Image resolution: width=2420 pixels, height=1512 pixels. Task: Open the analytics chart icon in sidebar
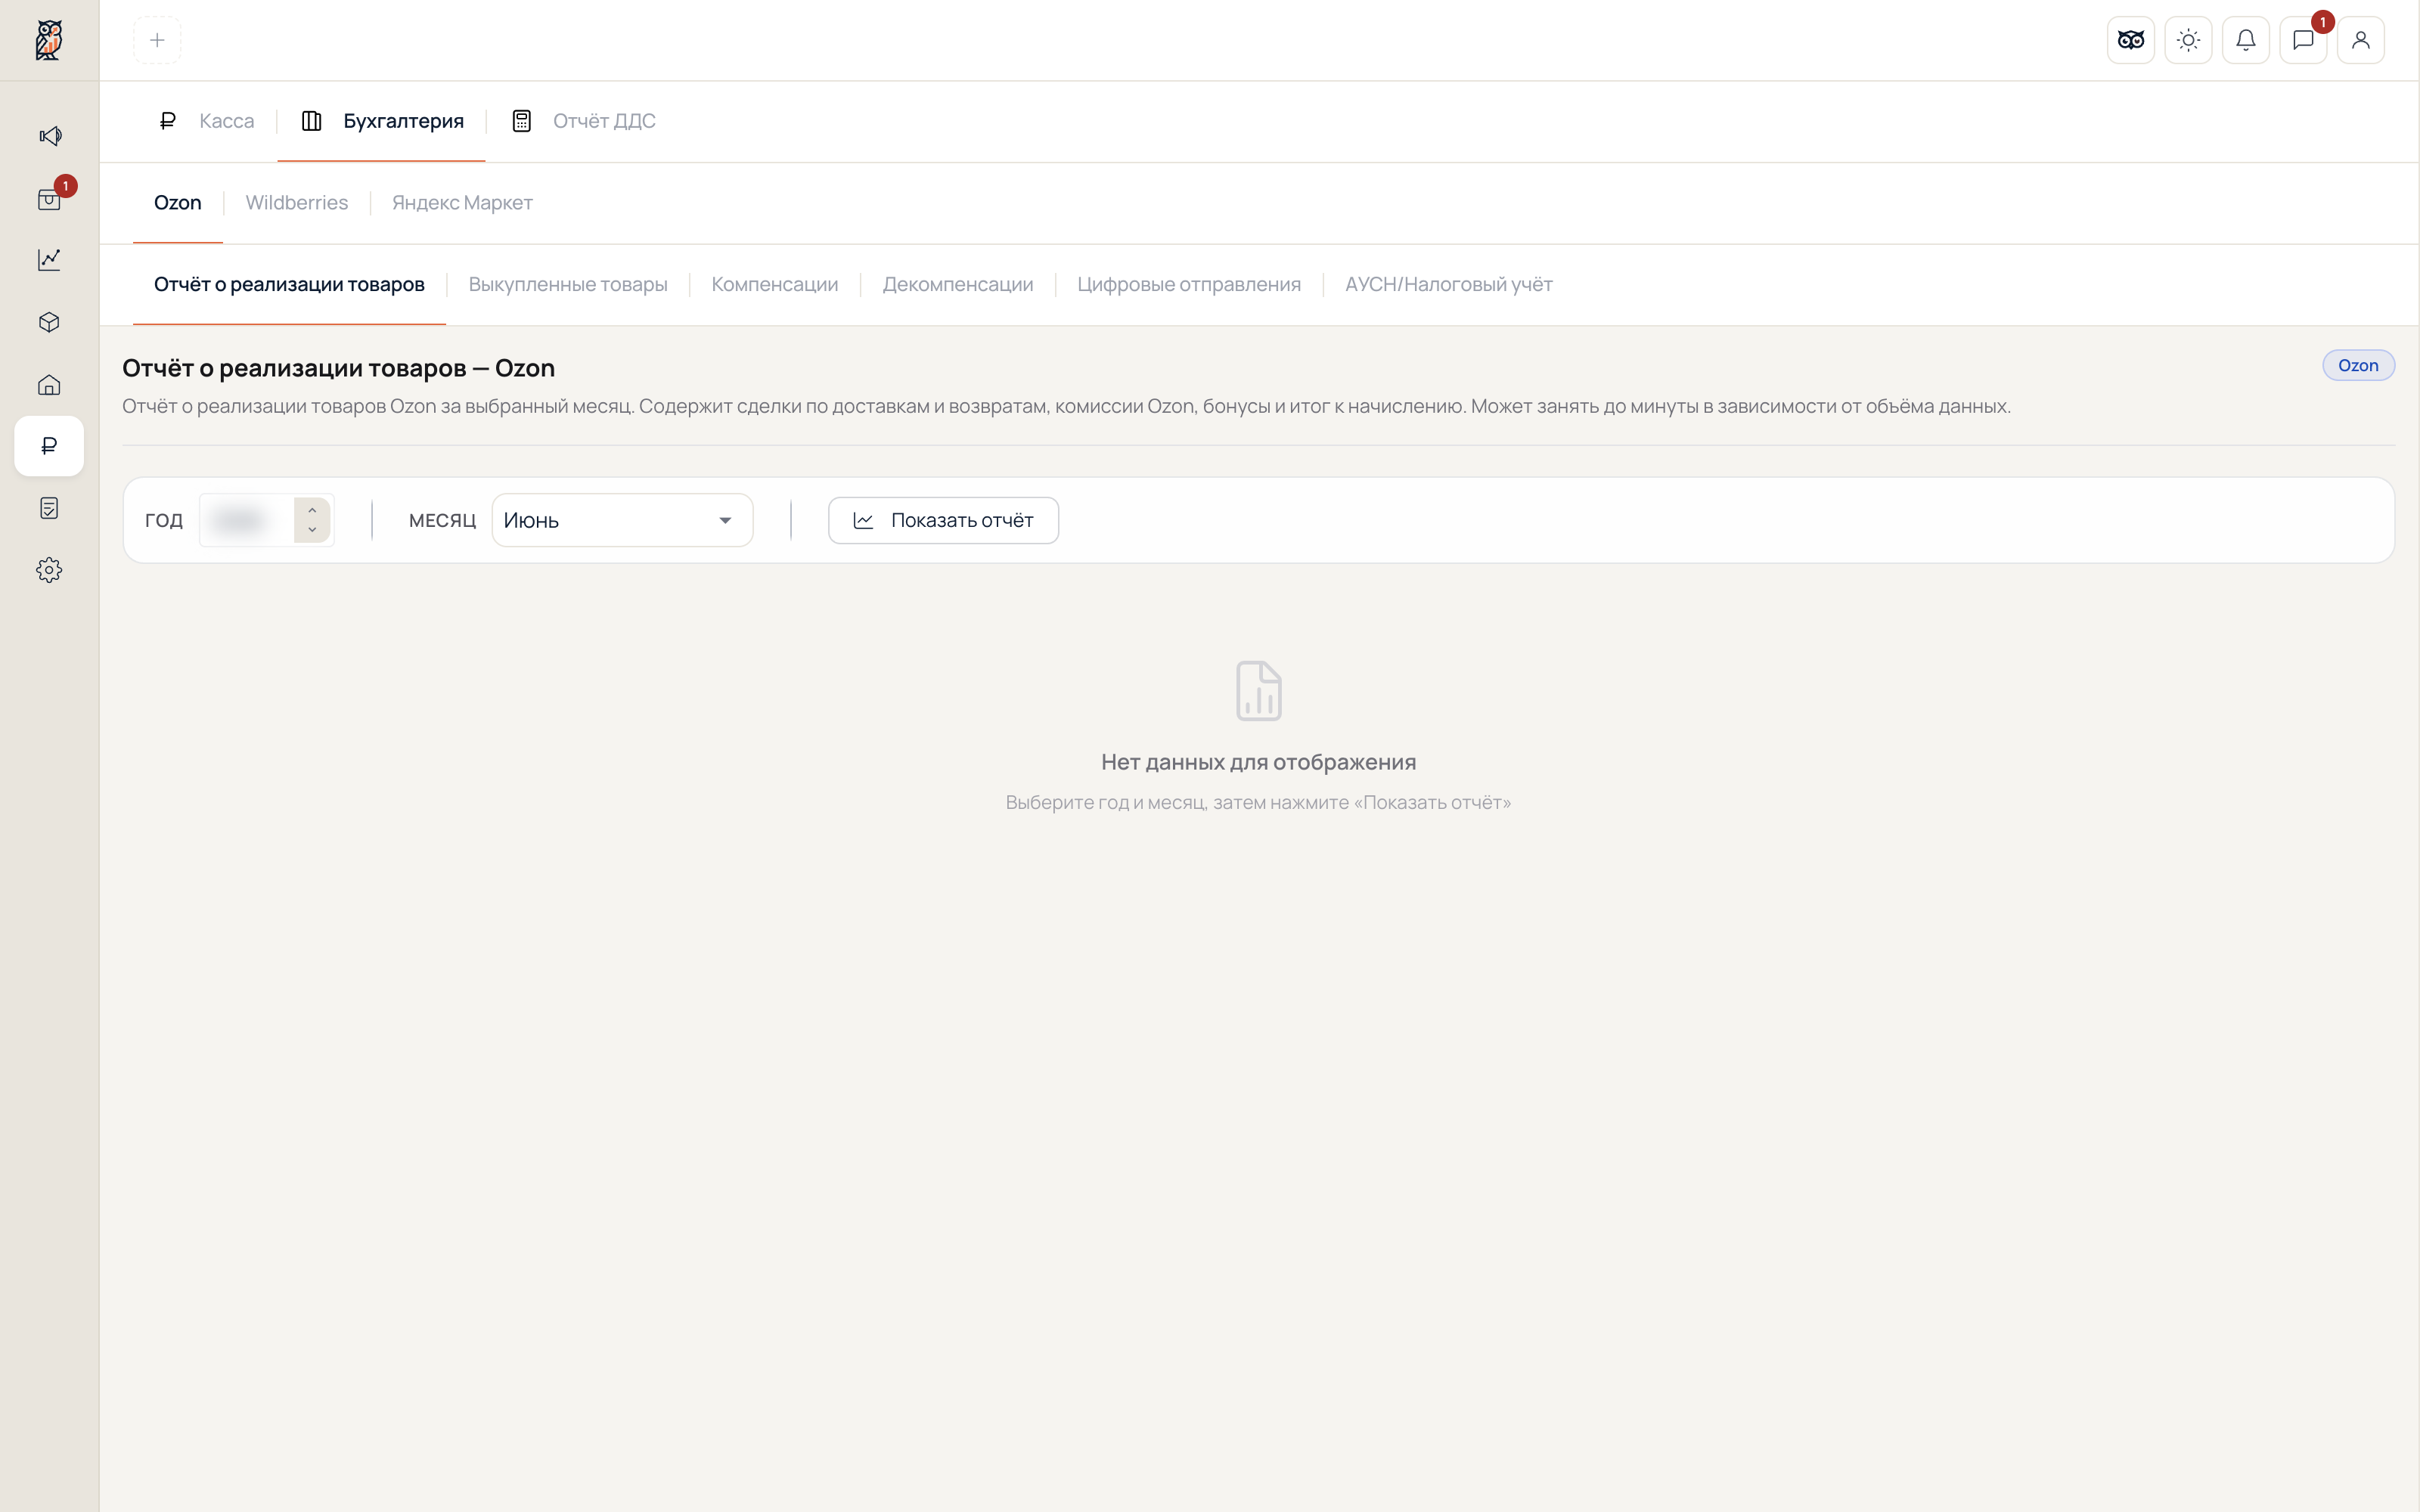tap(49, 260)
